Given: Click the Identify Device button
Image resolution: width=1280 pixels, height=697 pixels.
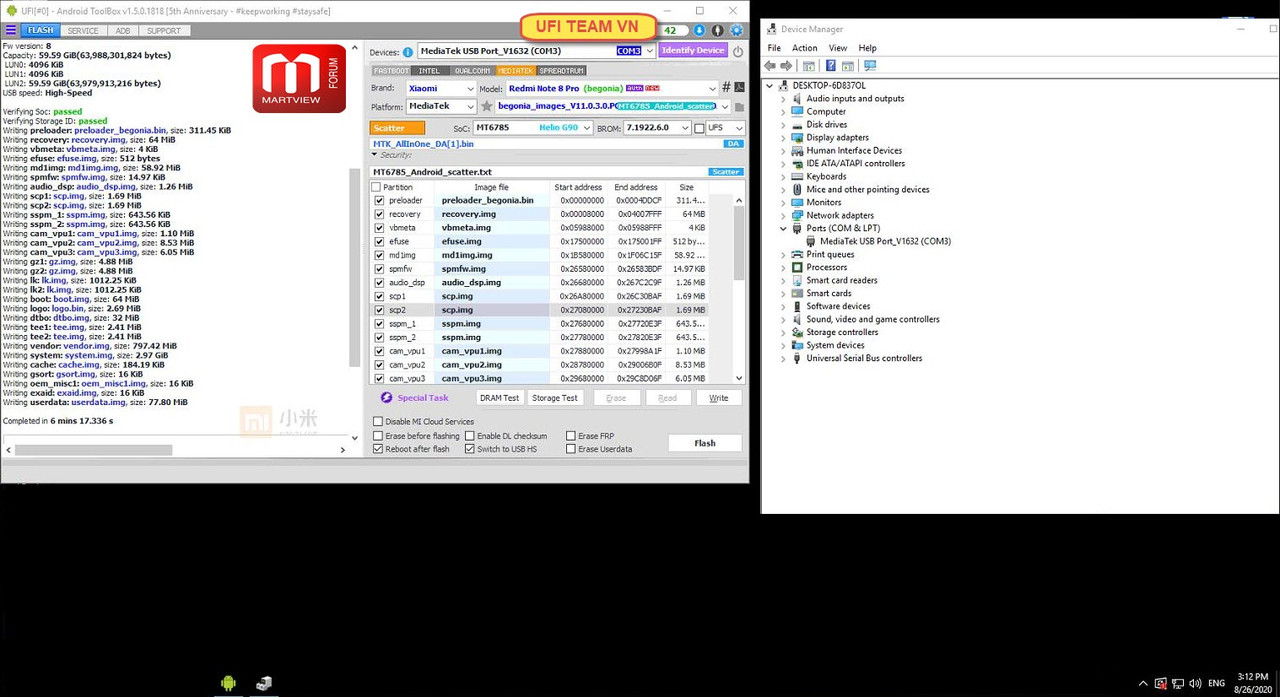Looking at the screenshot, I should (692, 51).
